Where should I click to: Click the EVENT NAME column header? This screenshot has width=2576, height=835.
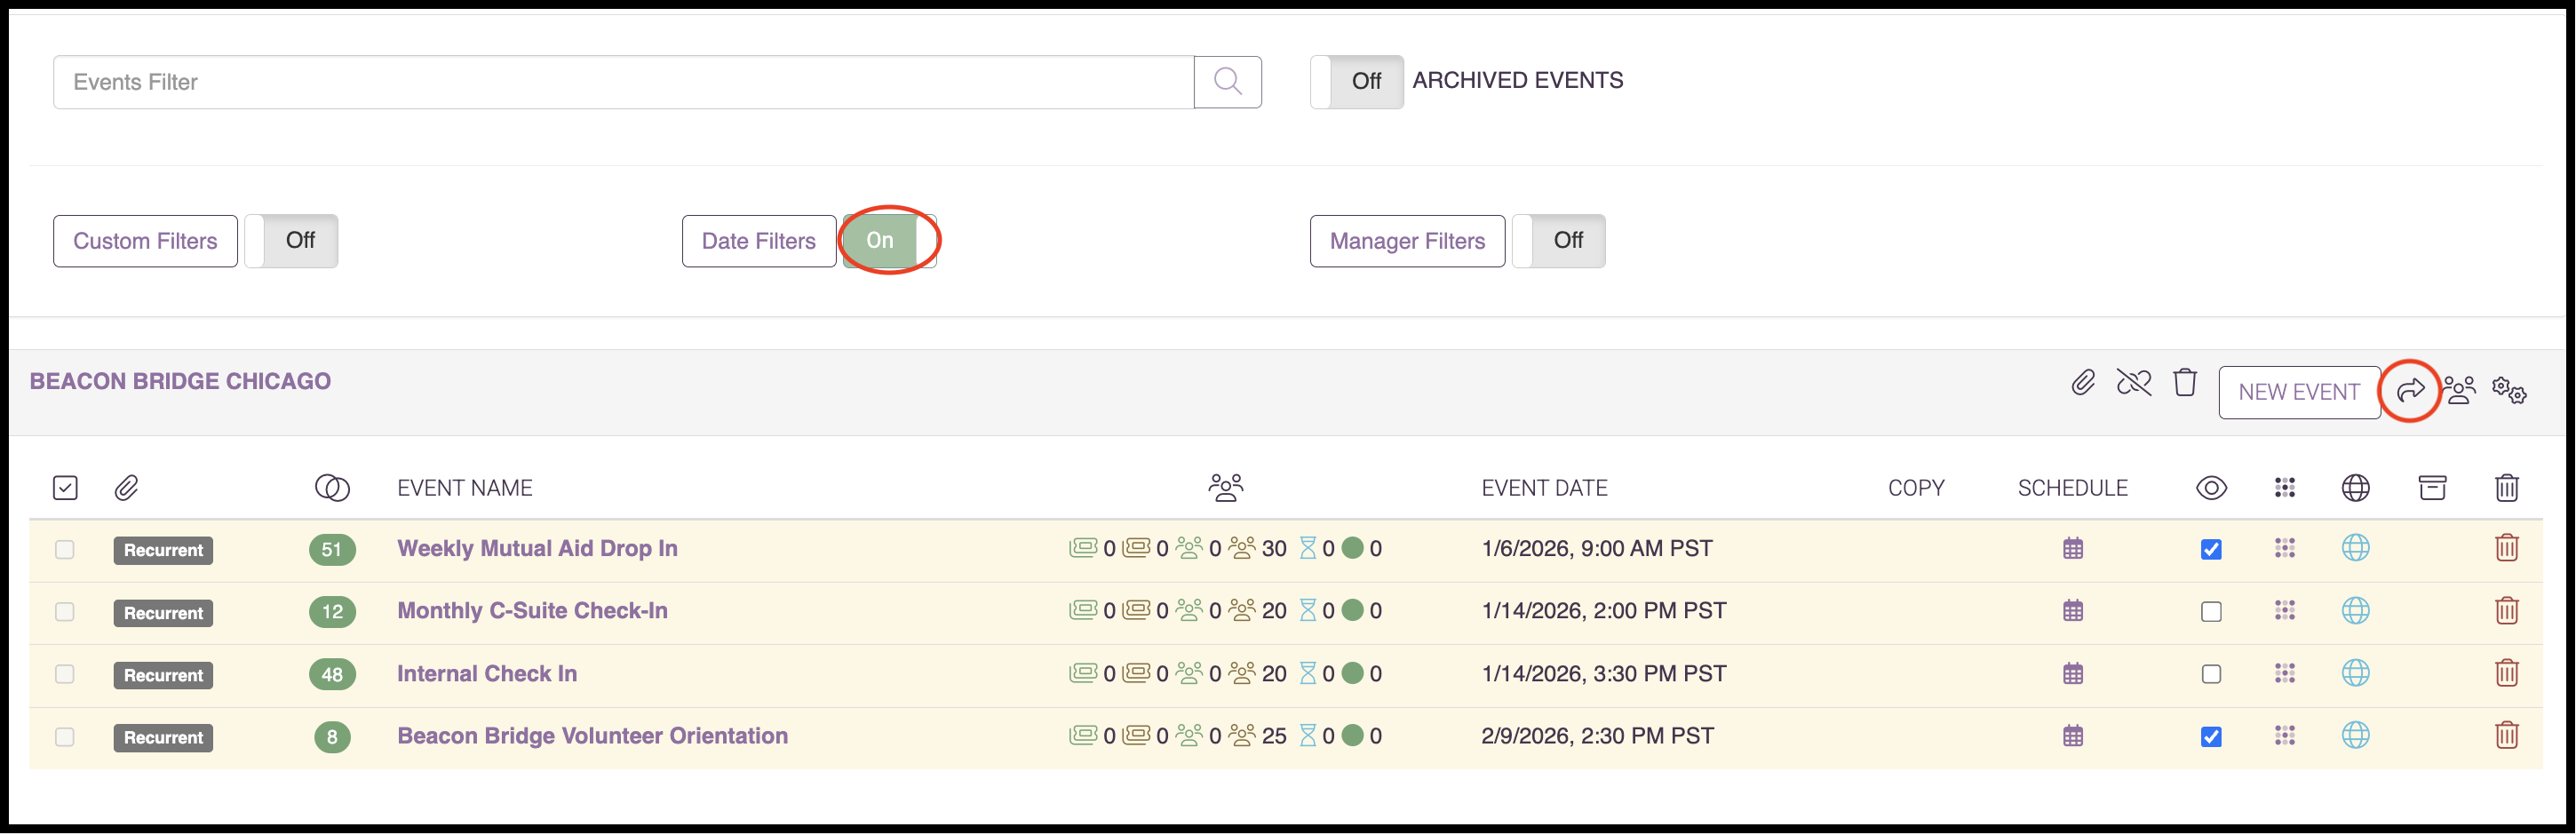pyautogui.click(x=464, y=488)
